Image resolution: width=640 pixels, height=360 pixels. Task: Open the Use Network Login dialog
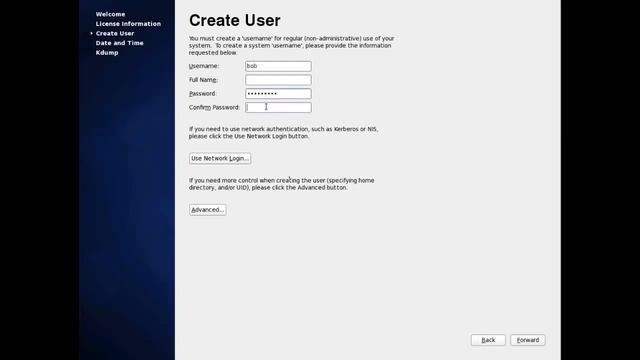click(x=220, y=158)
